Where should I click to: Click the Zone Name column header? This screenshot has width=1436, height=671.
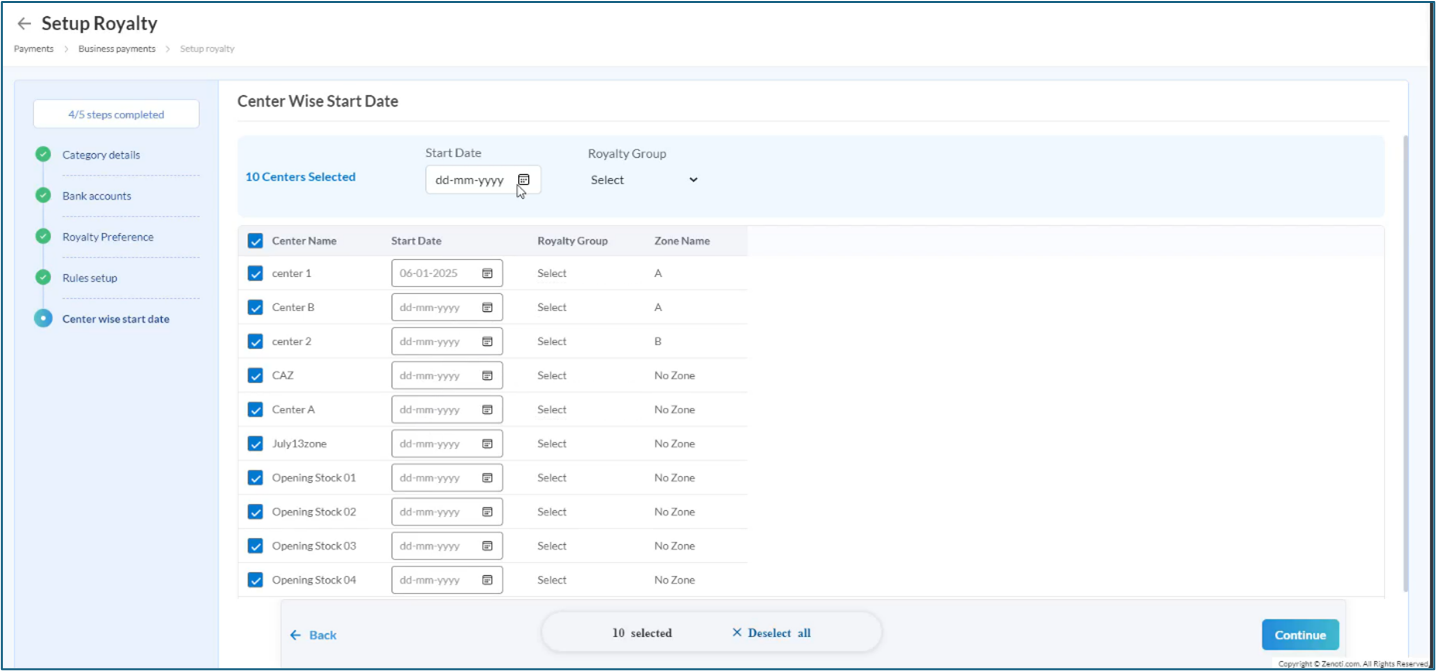[x=682, y=241]
